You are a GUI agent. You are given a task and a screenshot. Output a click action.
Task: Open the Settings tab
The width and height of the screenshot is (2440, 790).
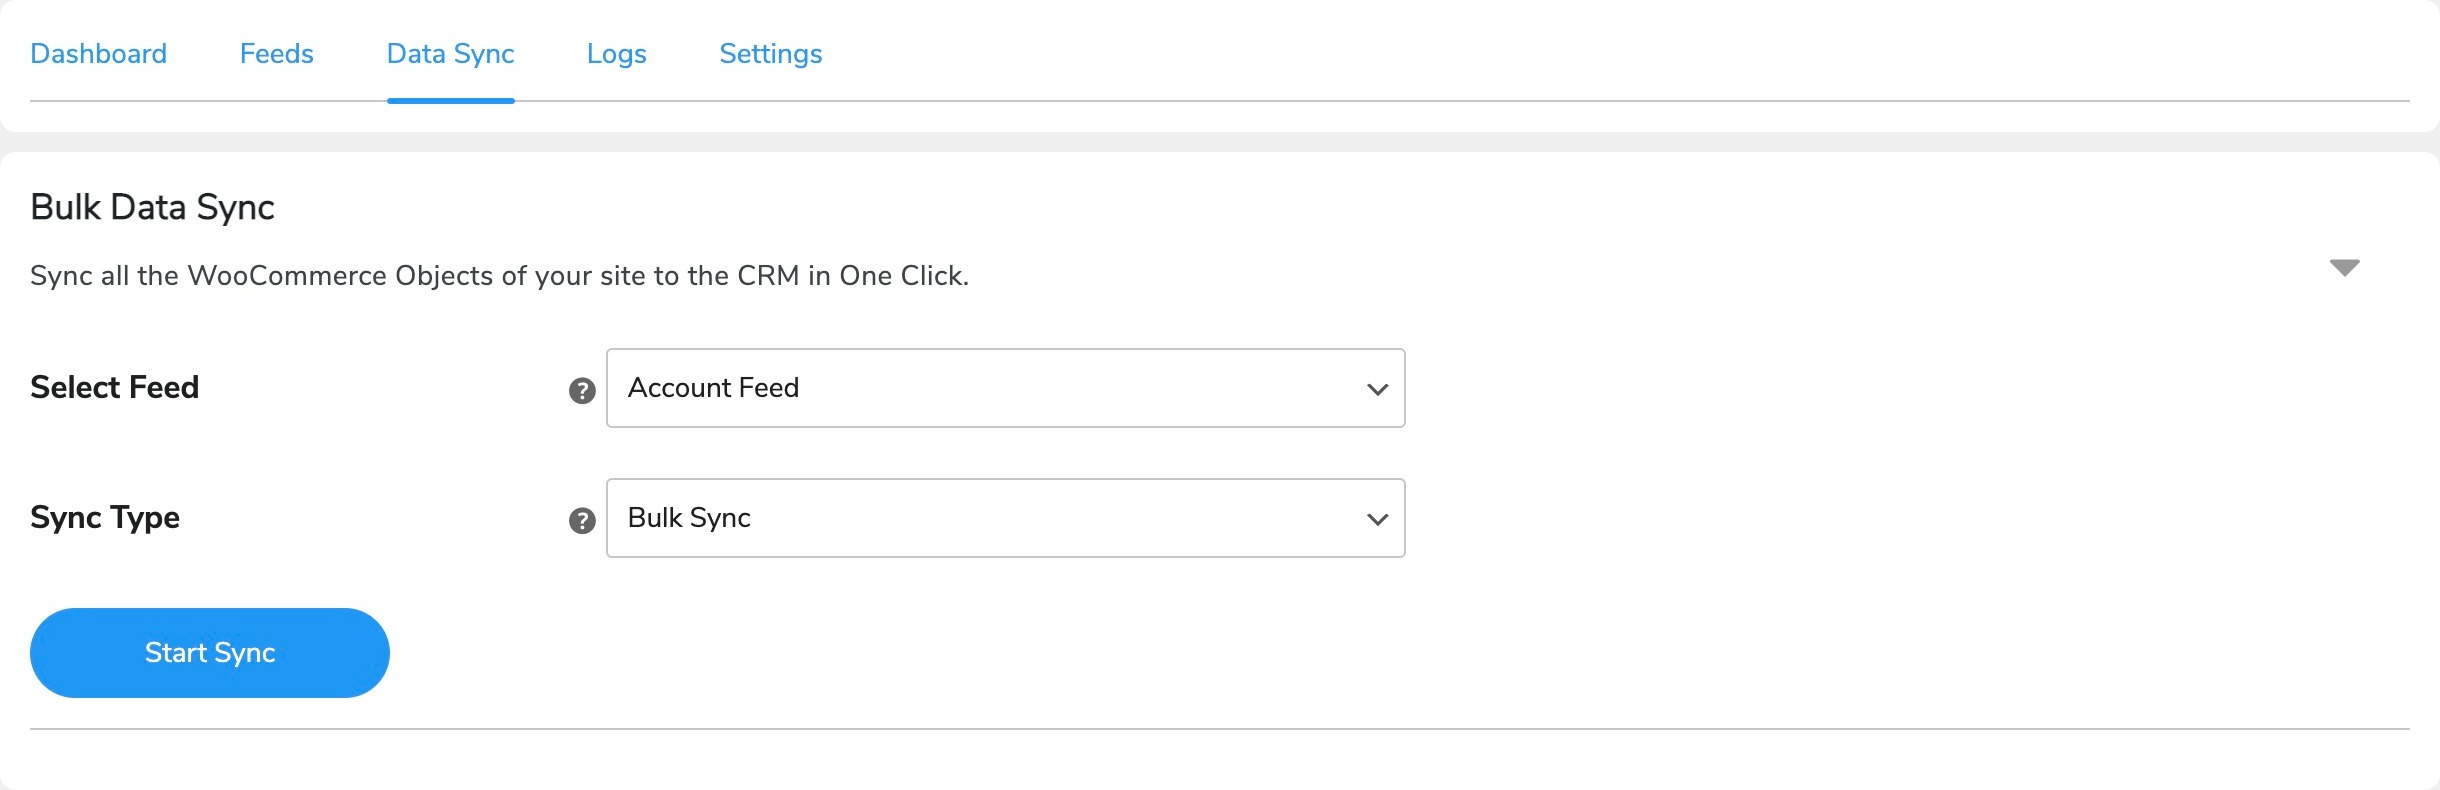tap(770, 54)
